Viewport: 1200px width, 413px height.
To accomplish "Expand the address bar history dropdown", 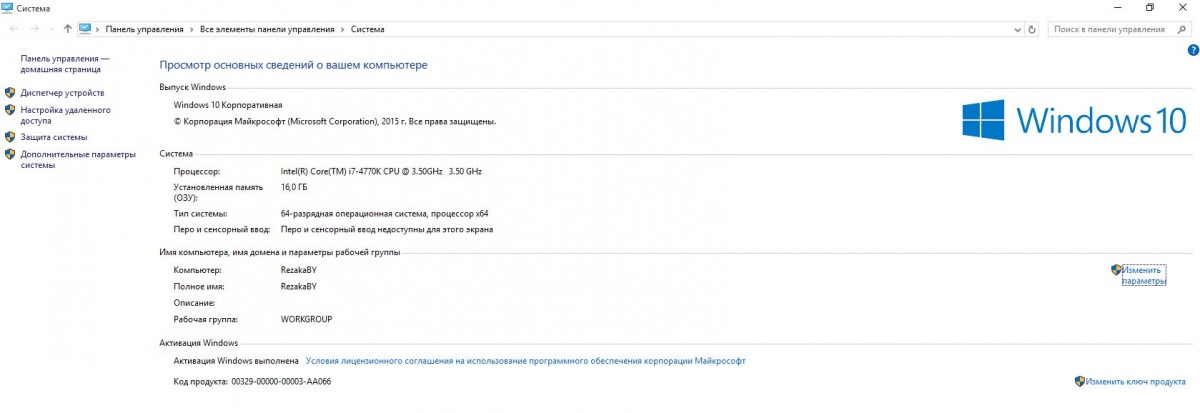I will 1016,29.
